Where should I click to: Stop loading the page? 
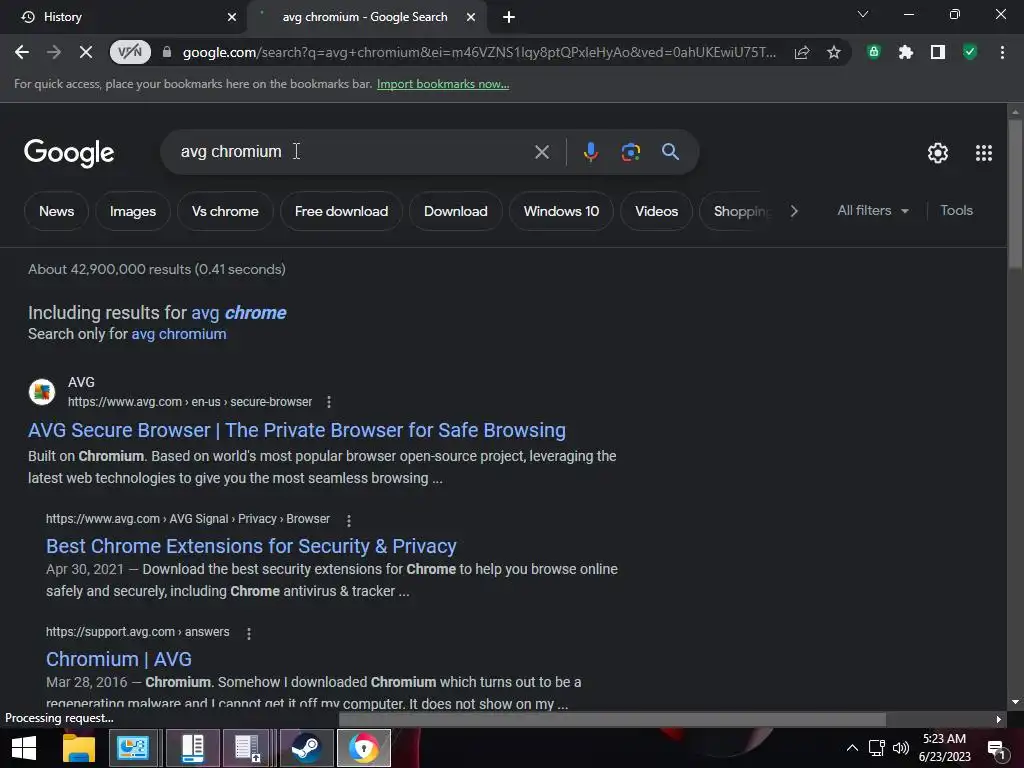click(x=86, y=52)
